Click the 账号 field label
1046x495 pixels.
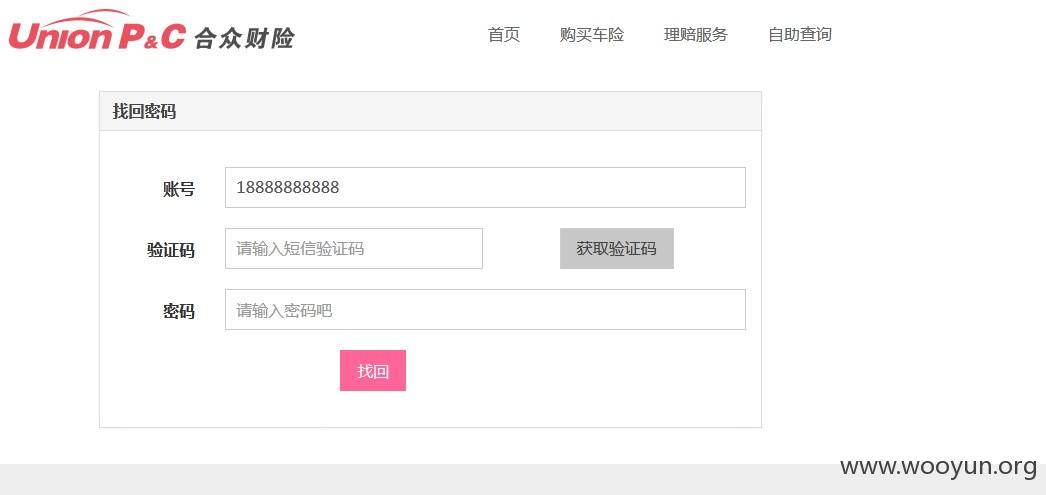[179, 189]
